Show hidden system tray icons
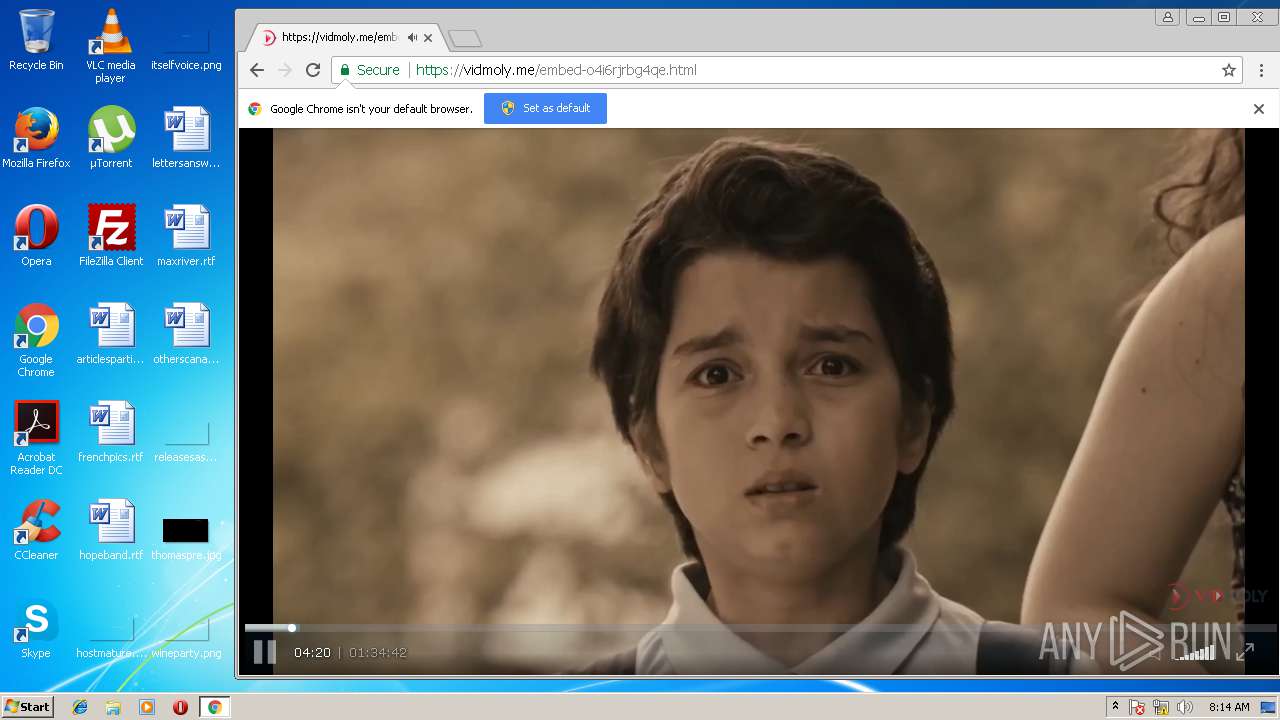 pos(1115,707)
